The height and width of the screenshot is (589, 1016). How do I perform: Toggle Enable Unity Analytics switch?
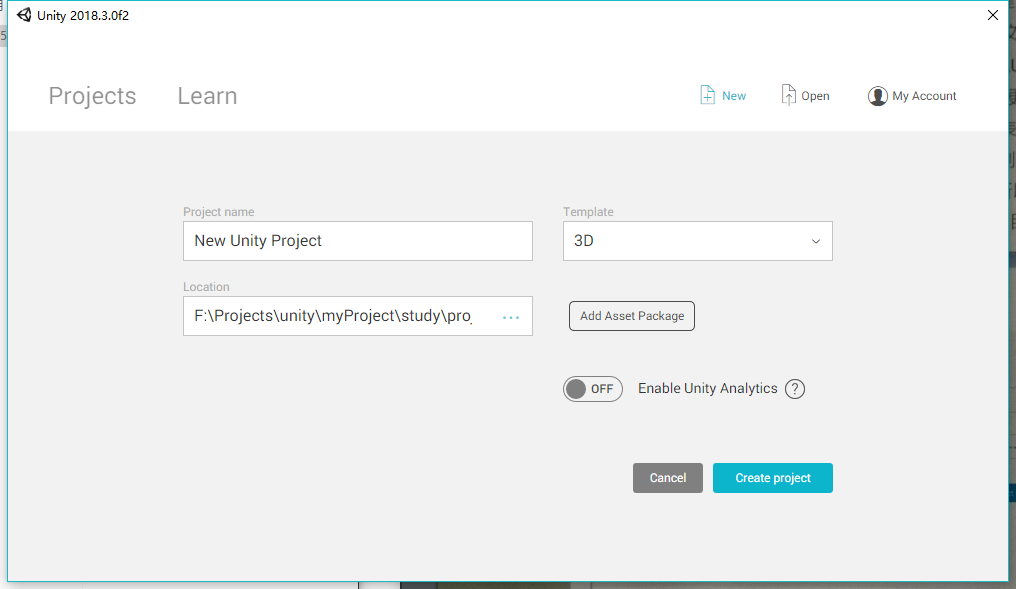pyautogui.click(x=593, y=389)
